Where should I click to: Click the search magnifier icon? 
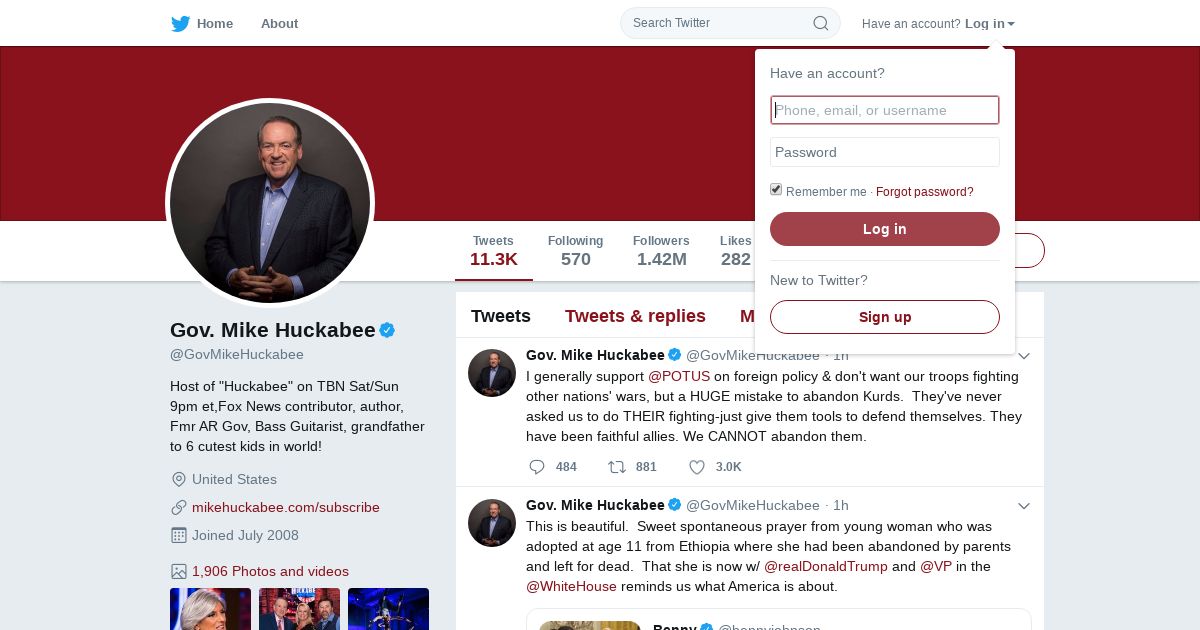tap(820, 23)
